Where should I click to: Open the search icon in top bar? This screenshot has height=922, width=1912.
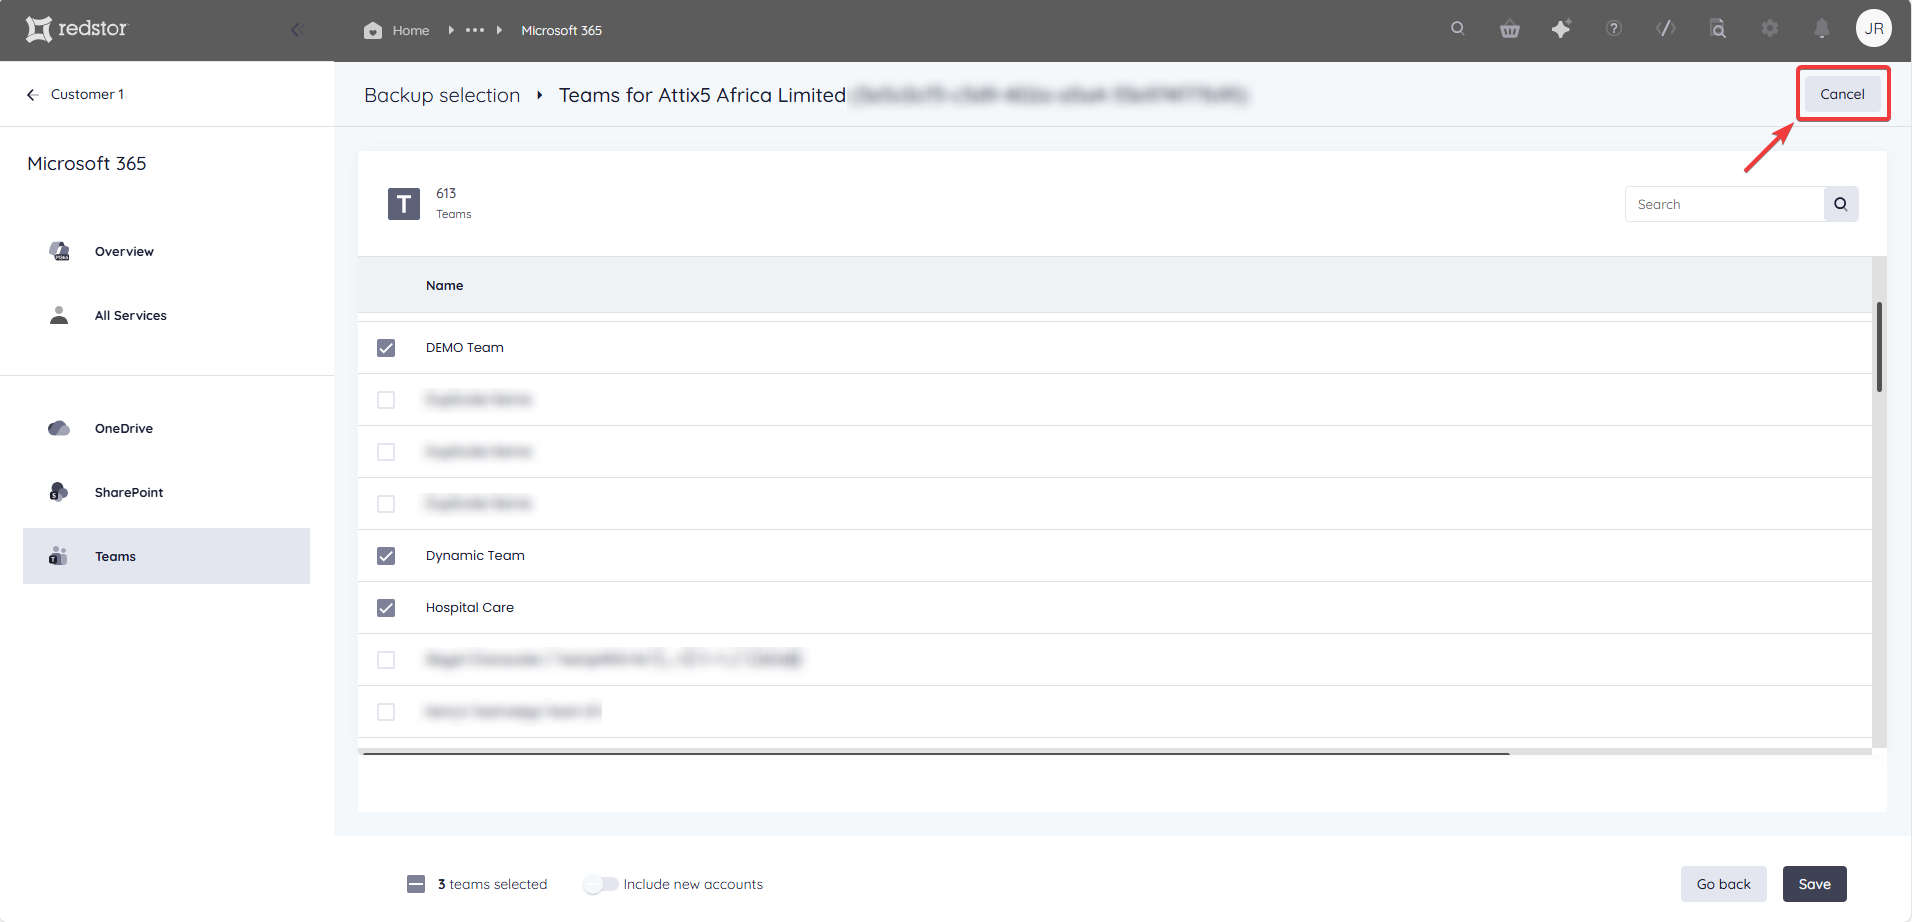1458,28
